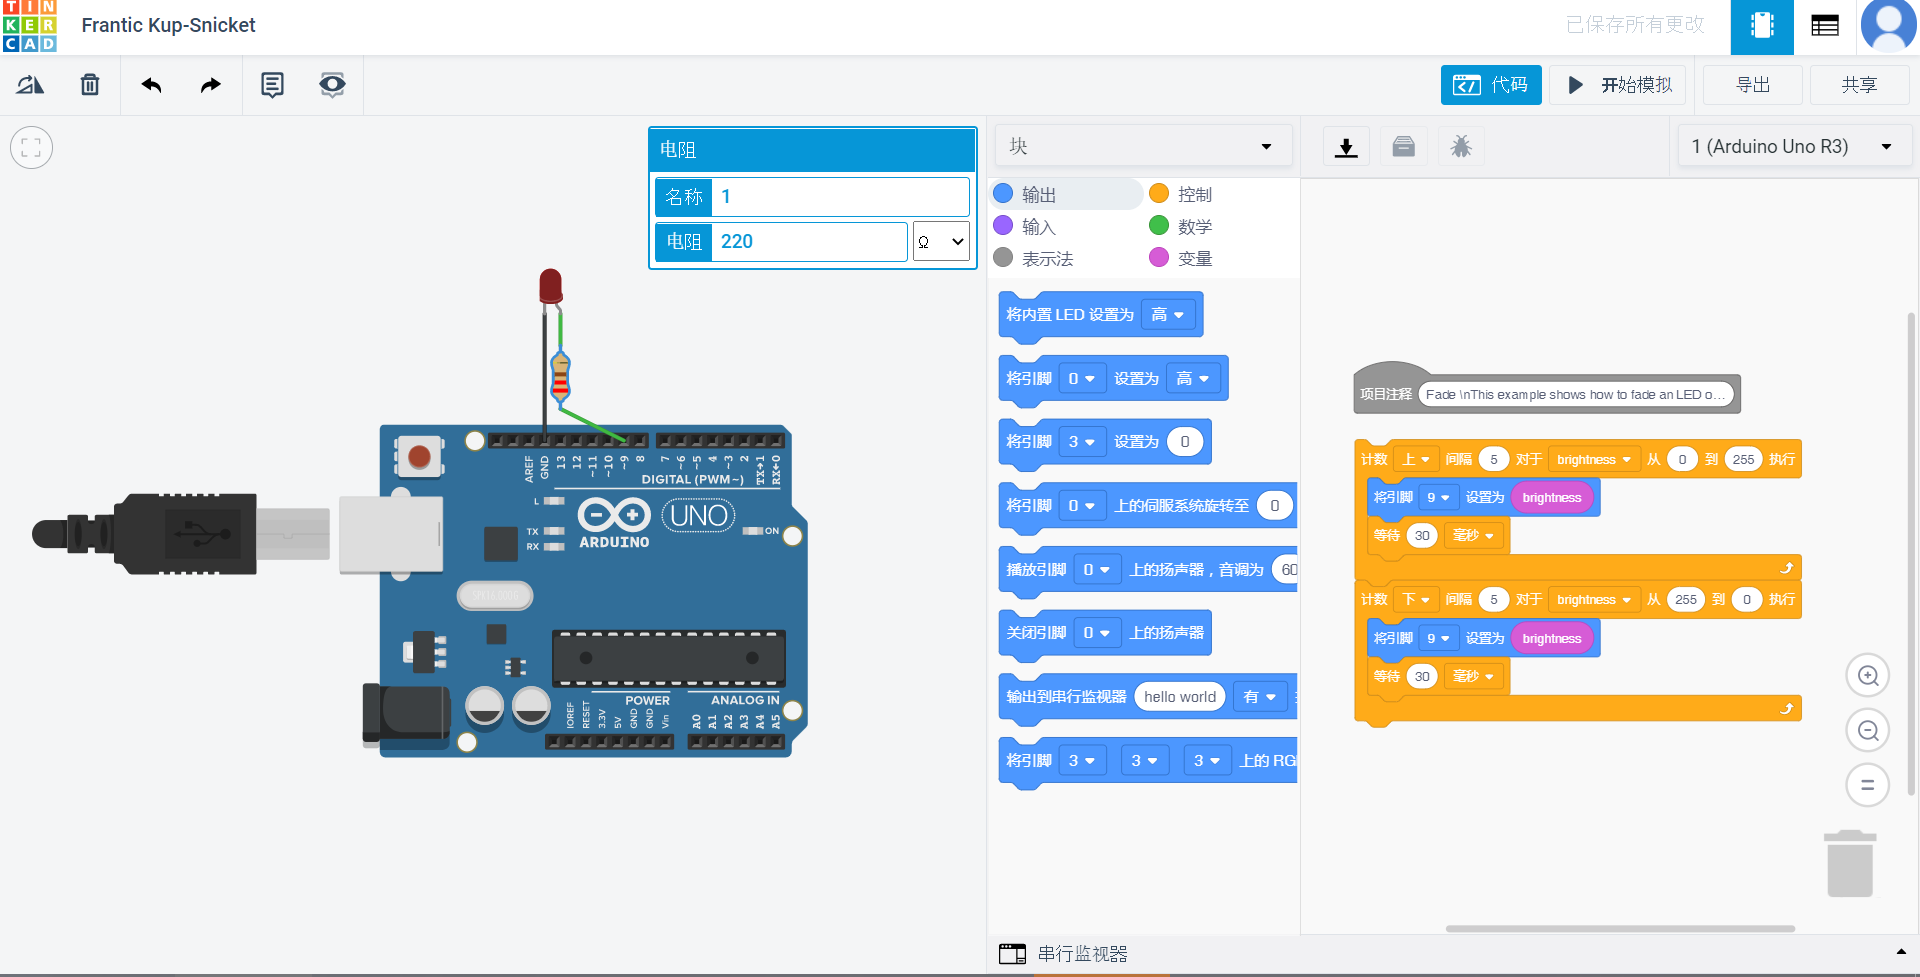This screenshot has height=977, width=1920.
Task: Open 有 dropdown on serial print block
Action: point(1259,697)
